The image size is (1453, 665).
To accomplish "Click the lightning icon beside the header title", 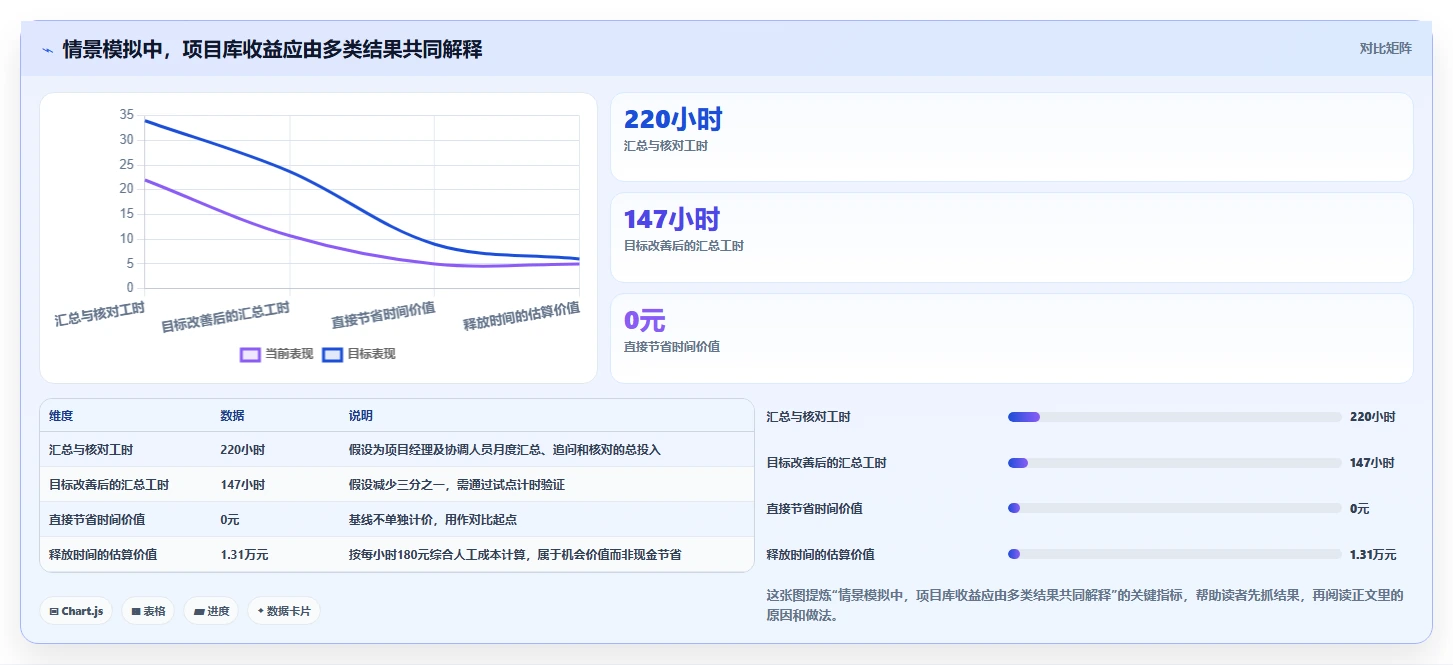I will click(x=47, y=50).
